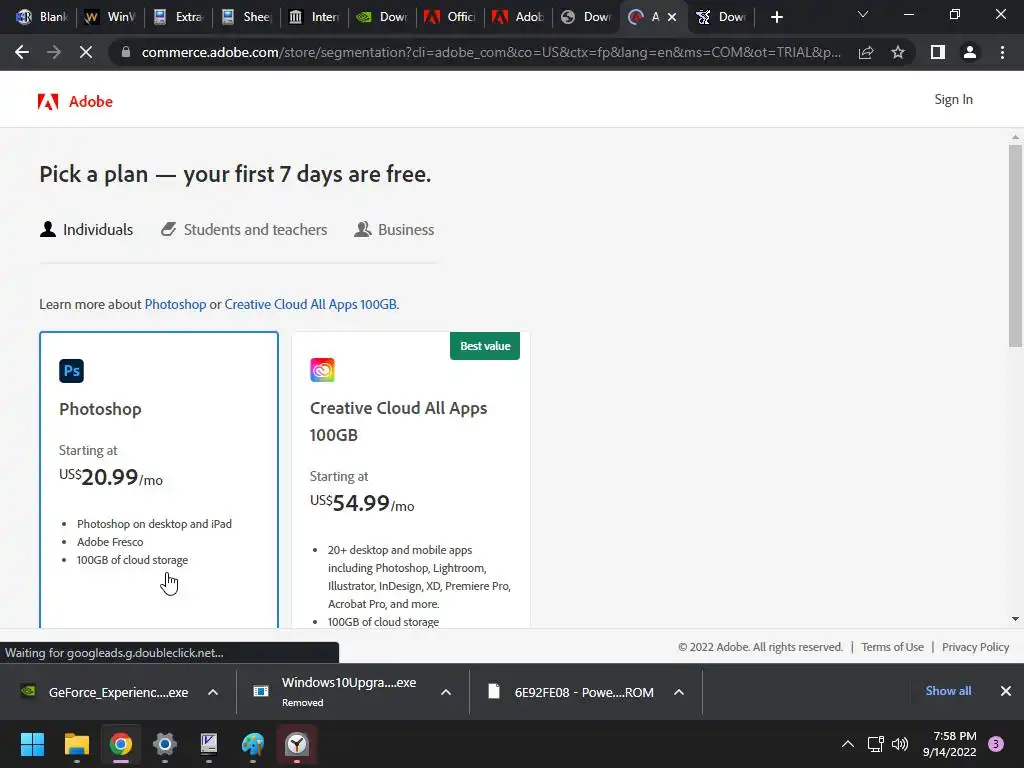Expand options for 6E92FE08 ROM download
Viewport: 1024px width, 768px height.
679,692
